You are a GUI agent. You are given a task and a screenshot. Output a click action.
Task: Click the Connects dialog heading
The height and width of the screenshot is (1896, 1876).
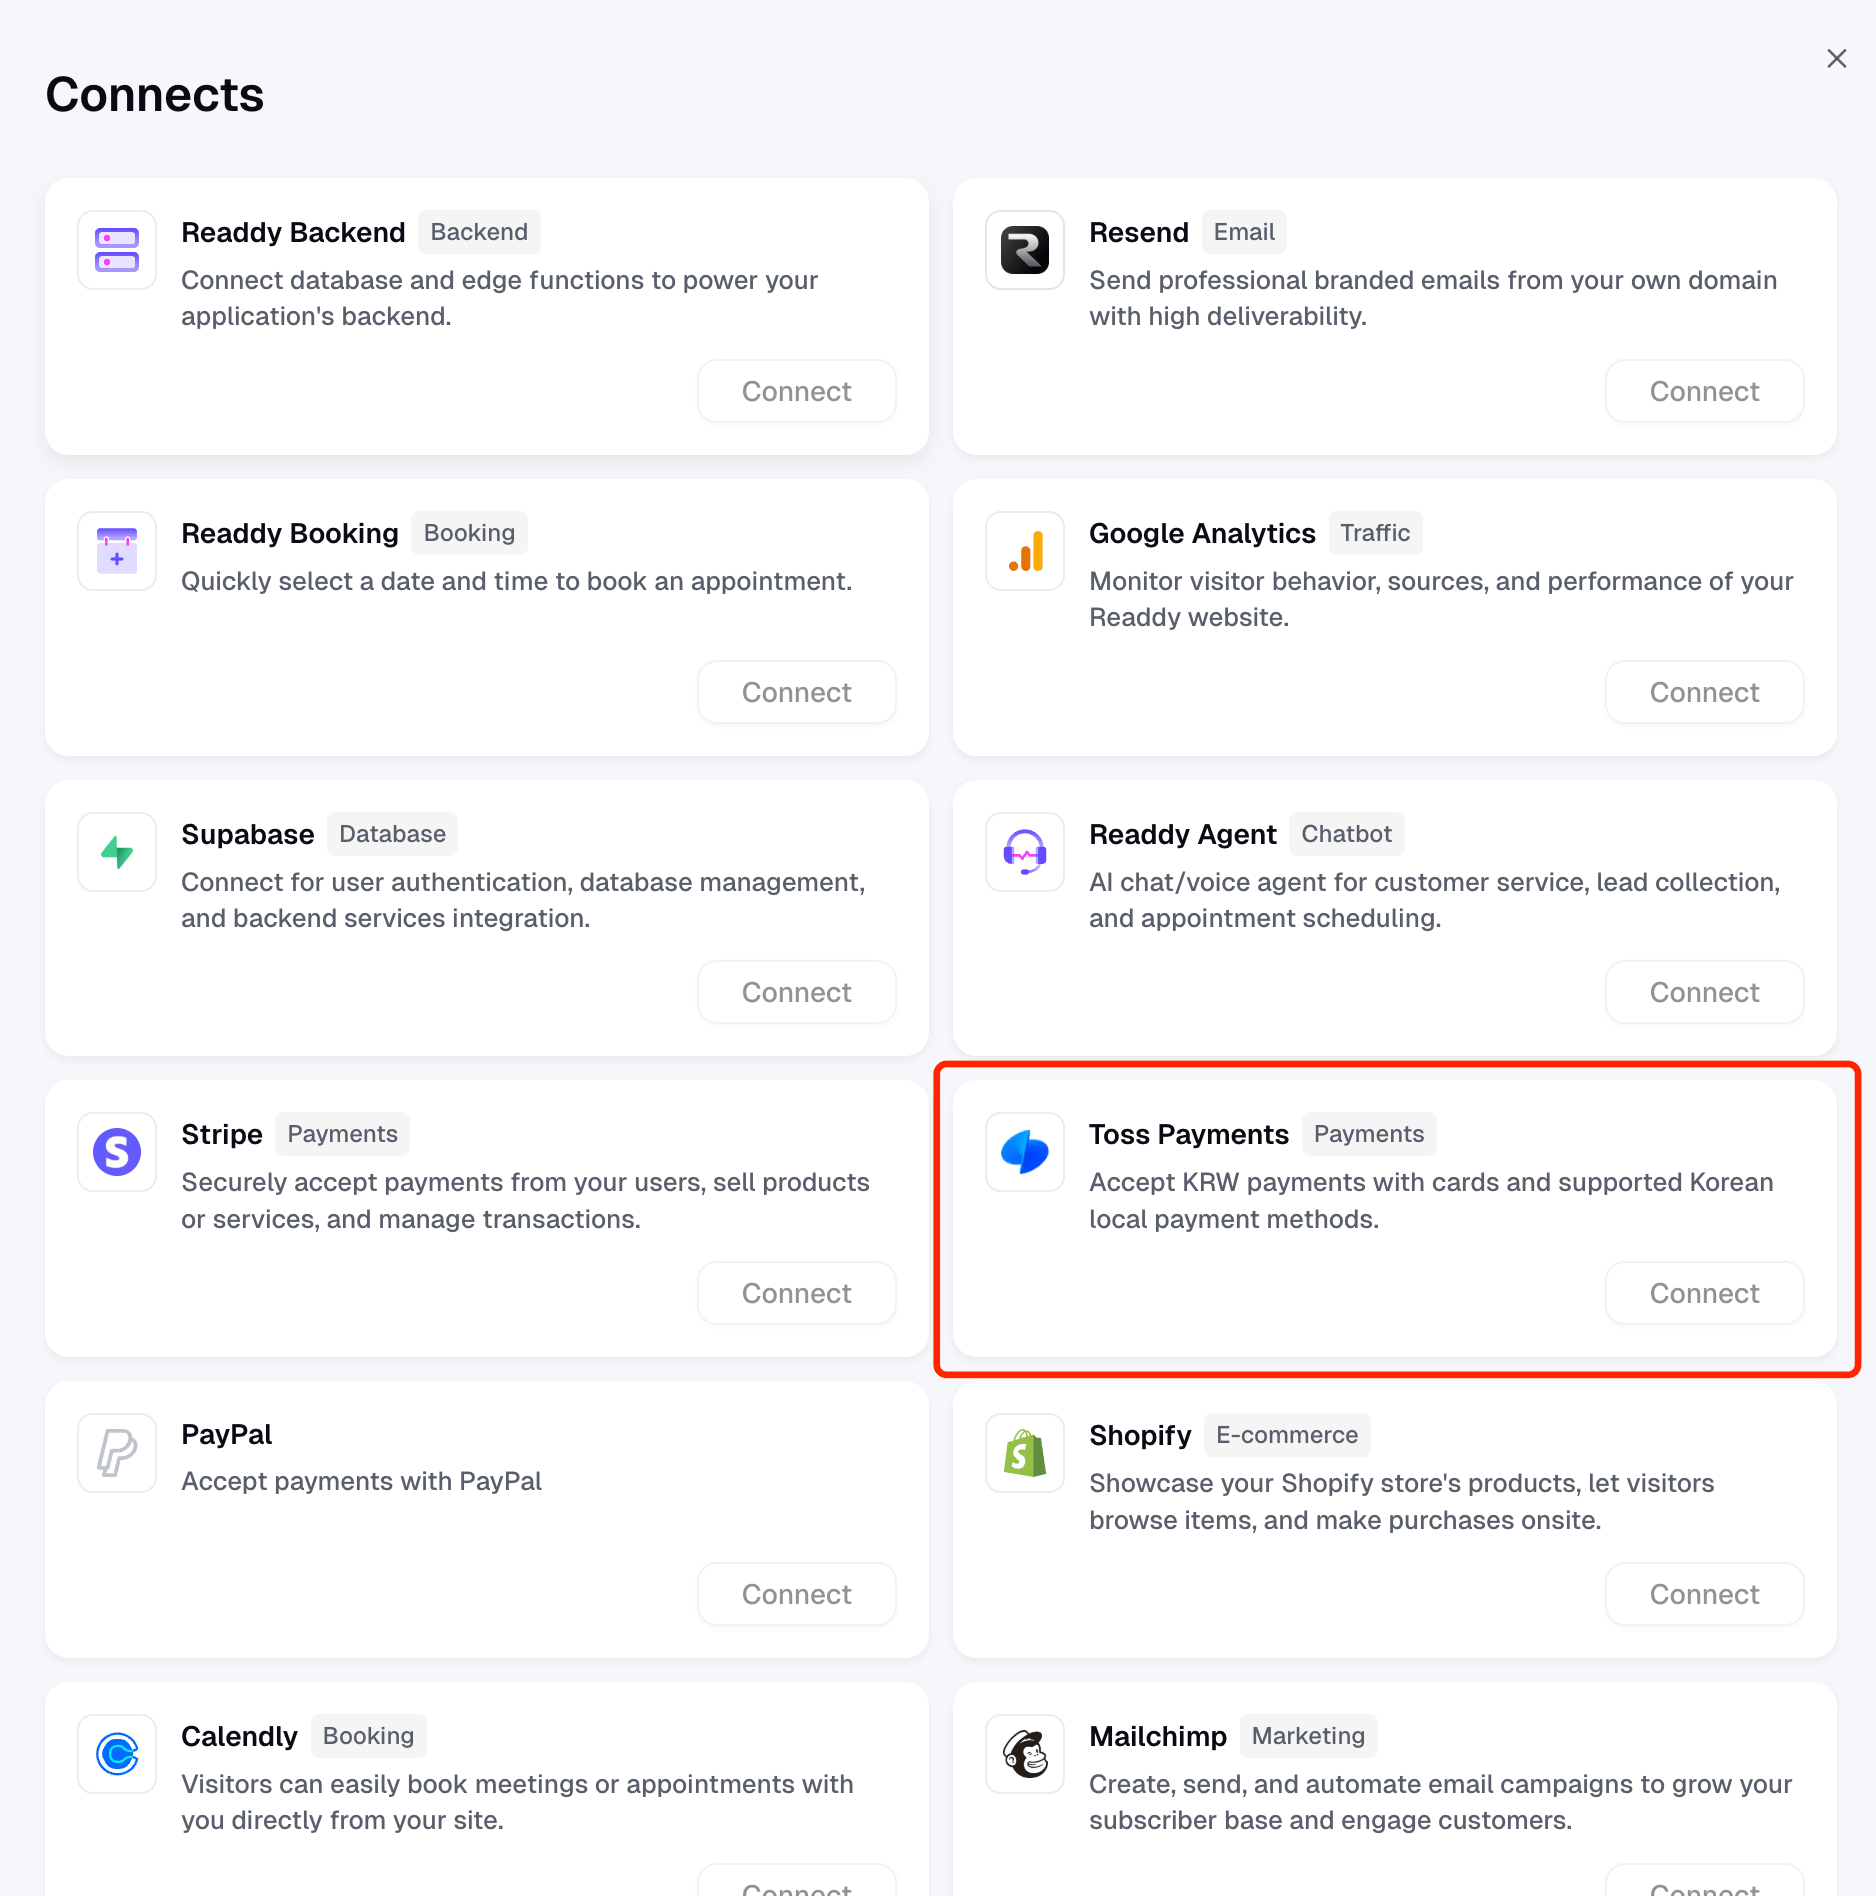click(155, 95)
